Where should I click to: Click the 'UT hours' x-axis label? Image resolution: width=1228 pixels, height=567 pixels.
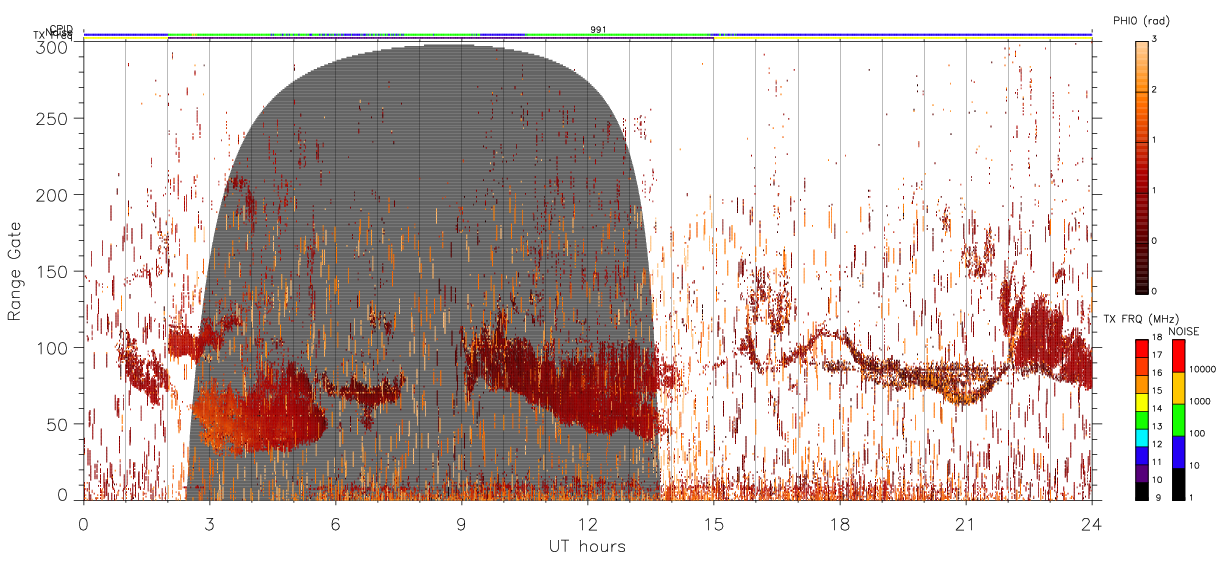tap(587, 547)
